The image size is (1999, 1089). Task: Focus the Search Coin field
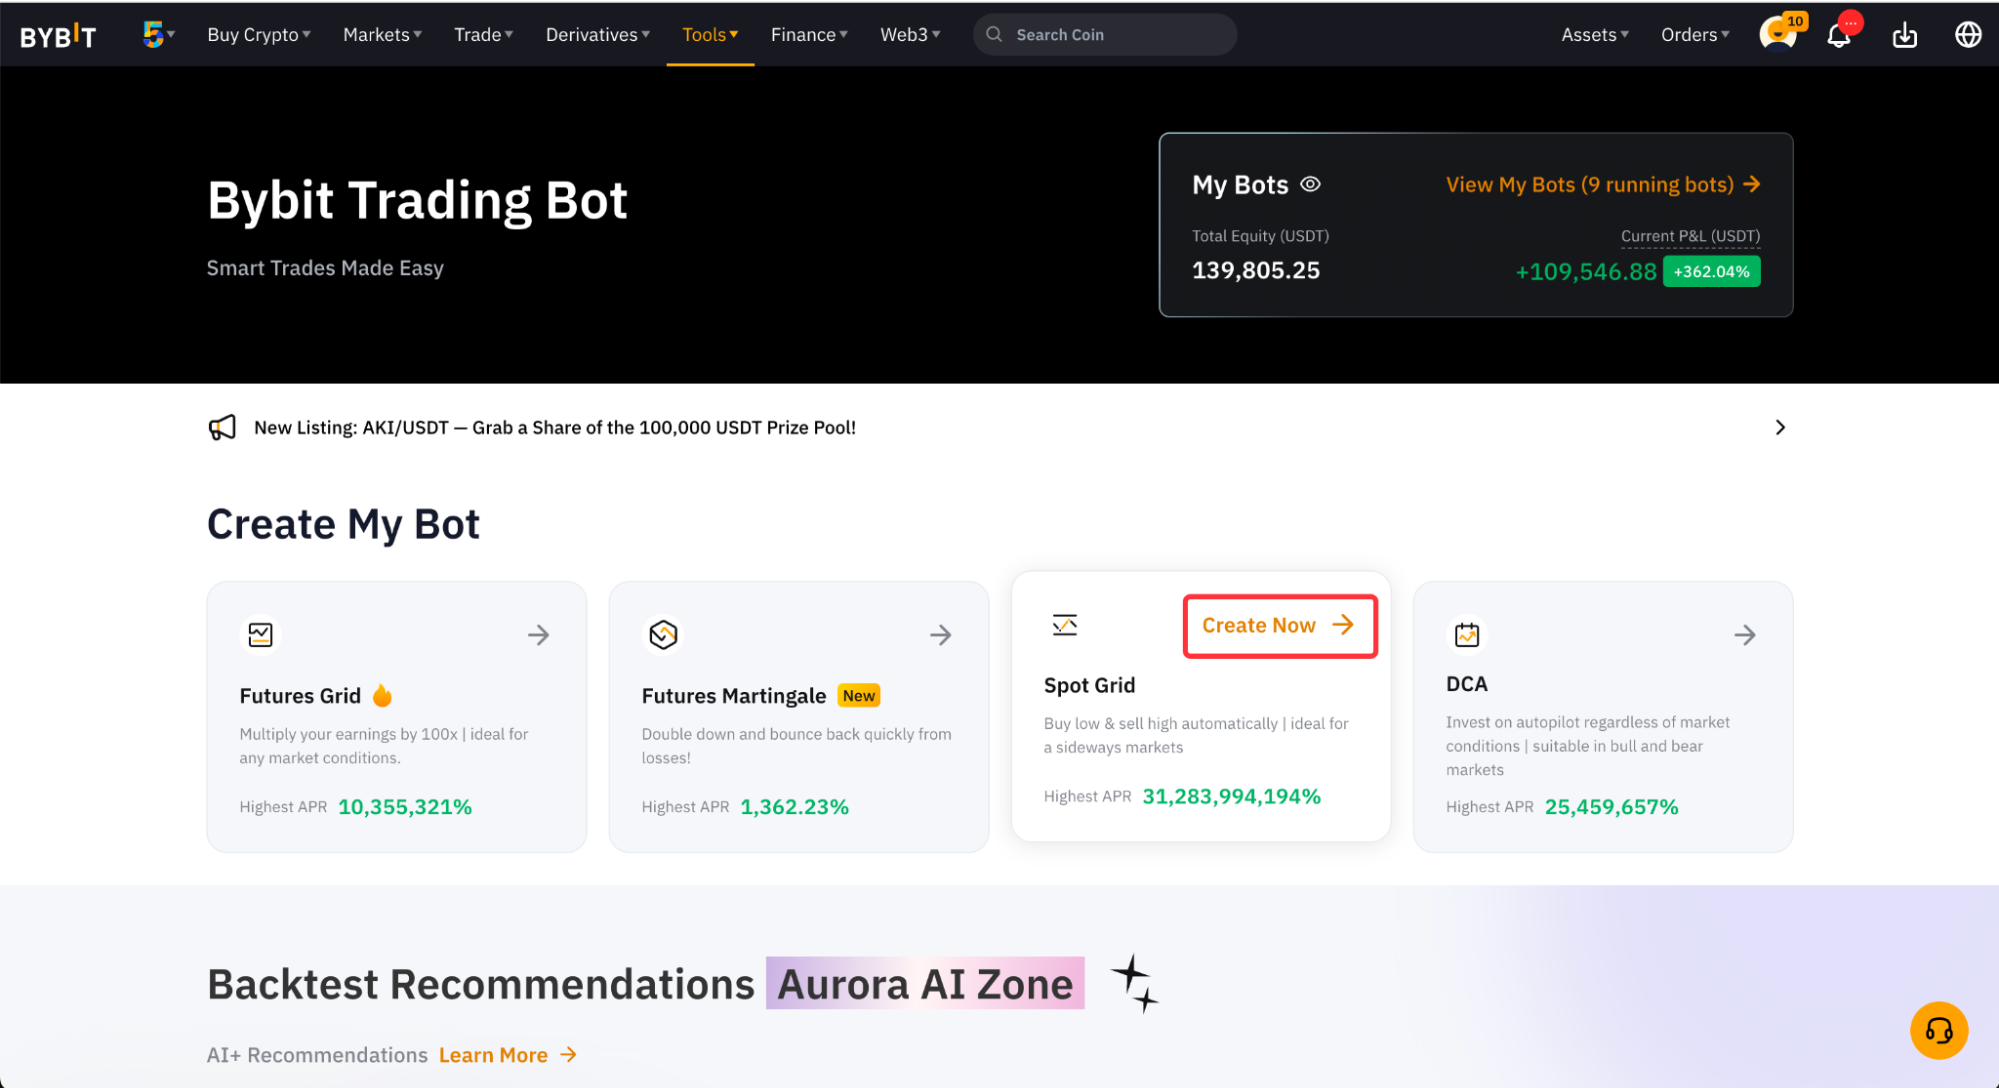pyautogui.click(x=1104, y=35)
